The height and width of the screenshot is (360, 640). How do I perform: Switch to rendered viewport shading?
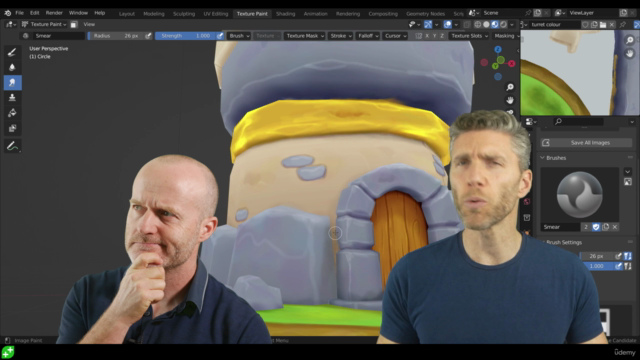504,24
